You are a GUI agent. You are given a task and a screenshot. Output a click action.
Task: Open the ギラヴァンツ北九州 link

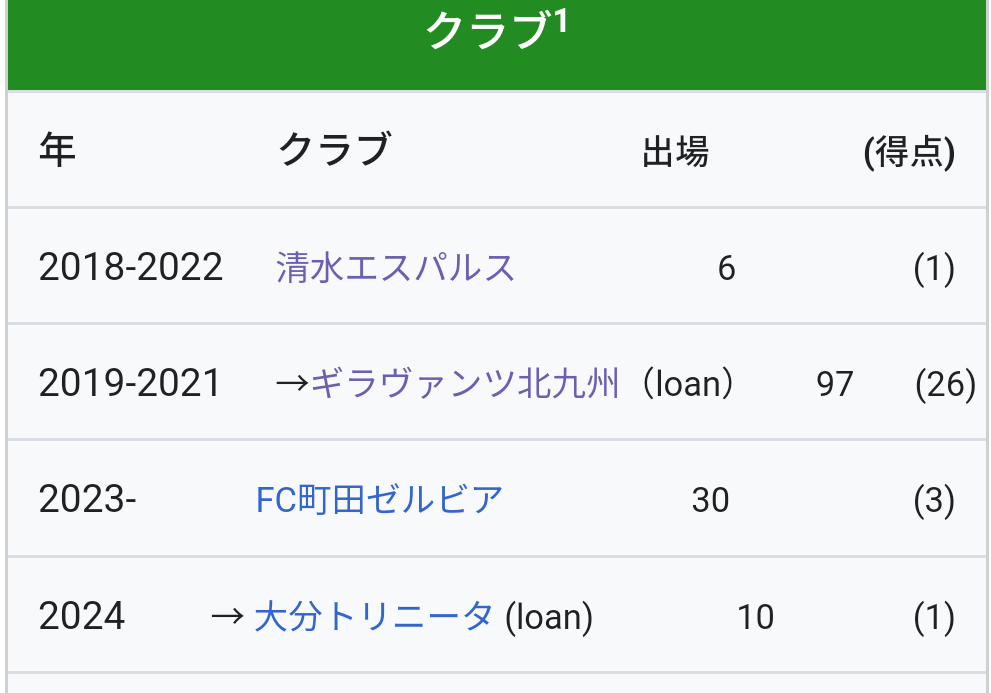point(465,383)
